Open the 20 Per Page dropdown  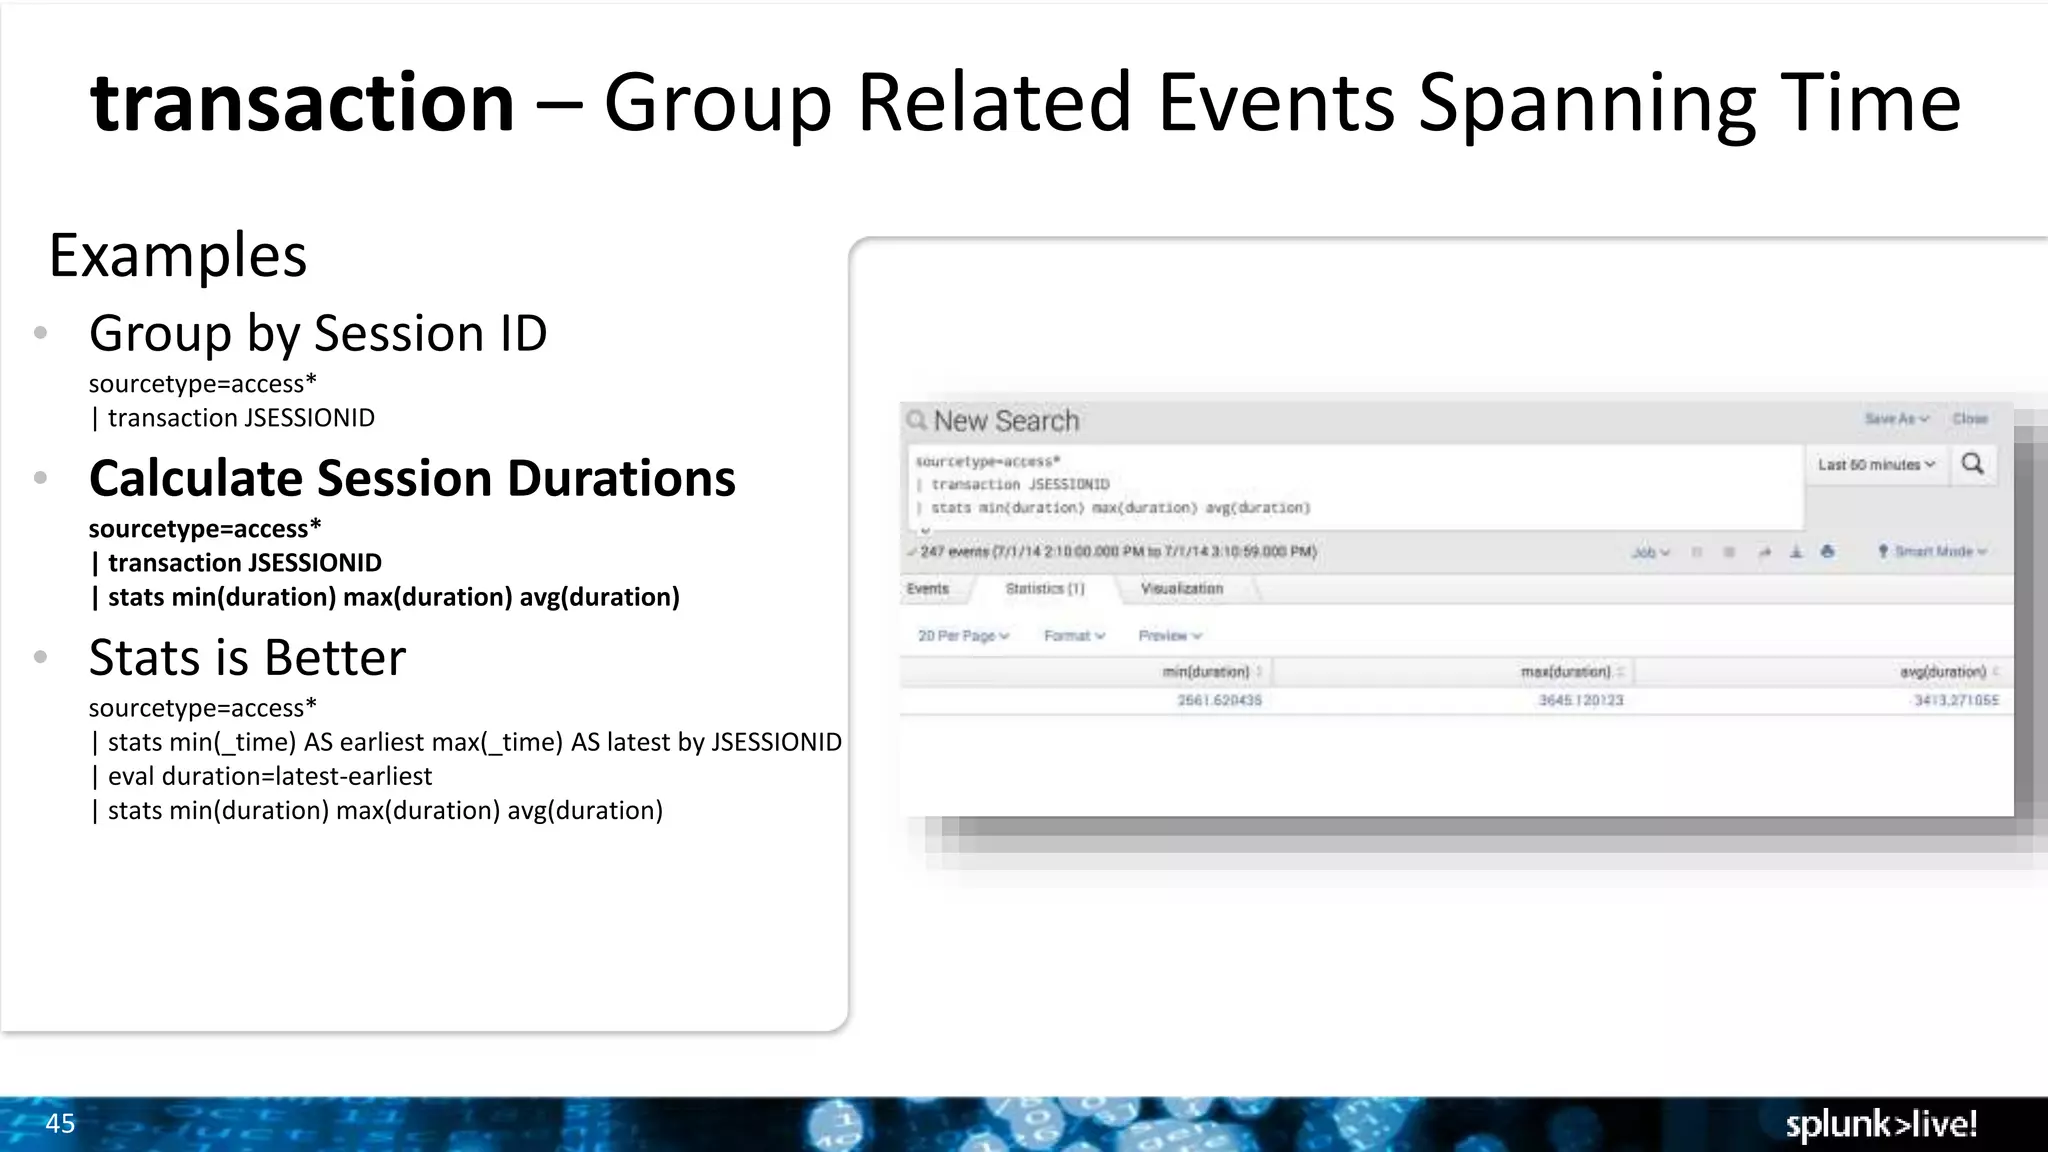click(964, 636)
